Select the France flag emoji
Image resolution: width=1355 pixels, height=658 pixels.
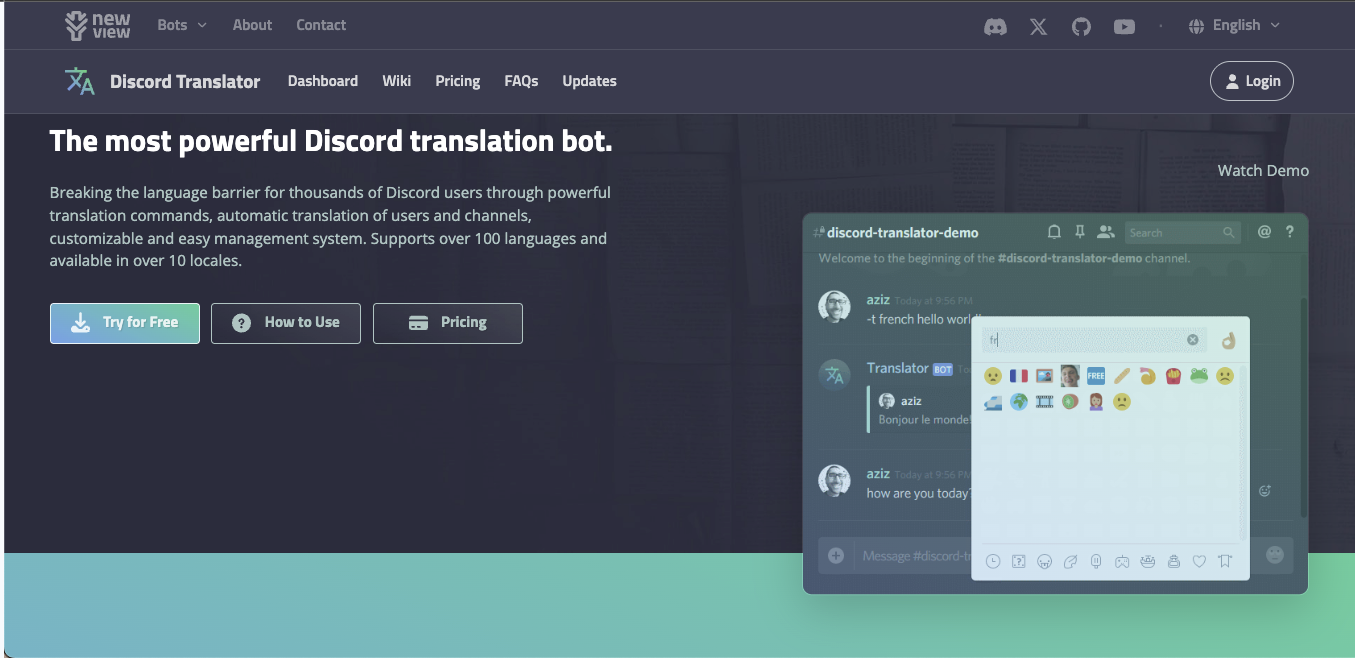pos(1019,376)
